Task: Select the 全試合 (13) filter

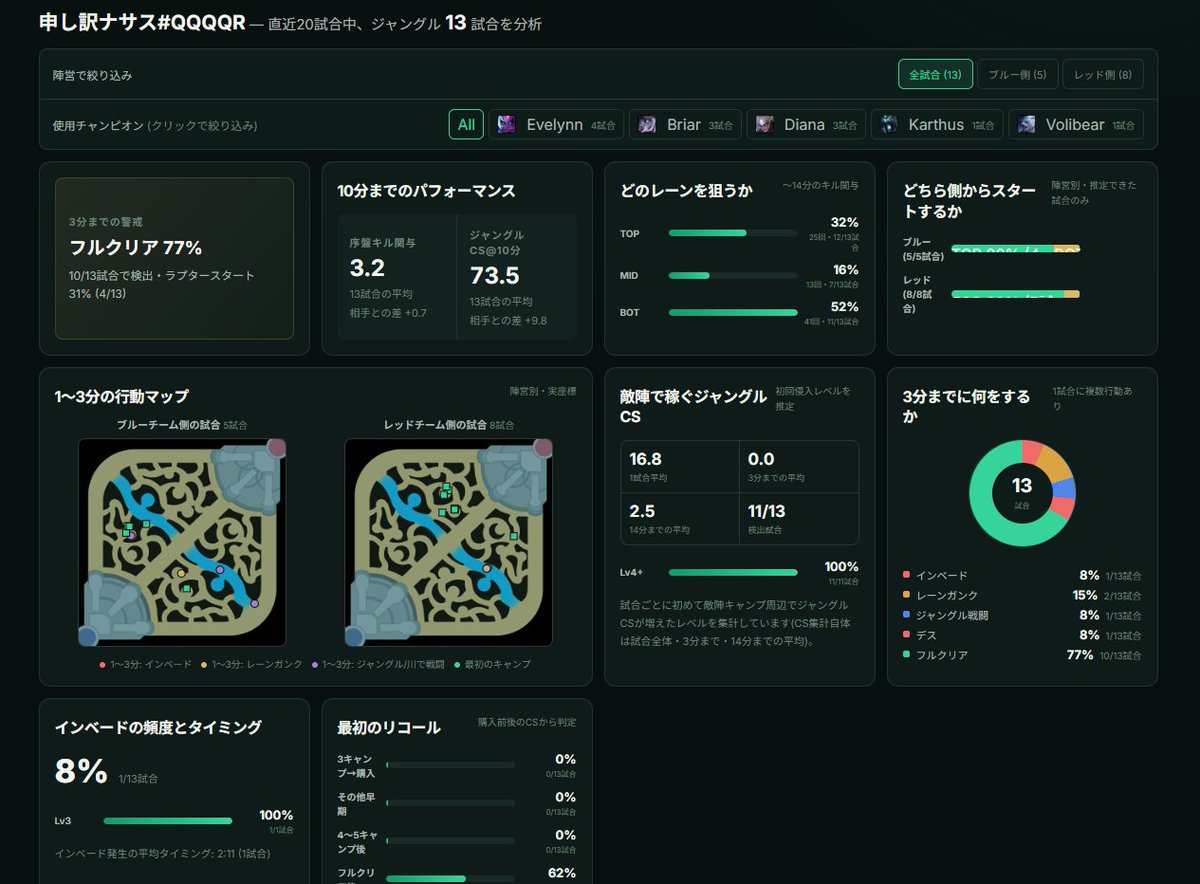Action: coord(935,74)
